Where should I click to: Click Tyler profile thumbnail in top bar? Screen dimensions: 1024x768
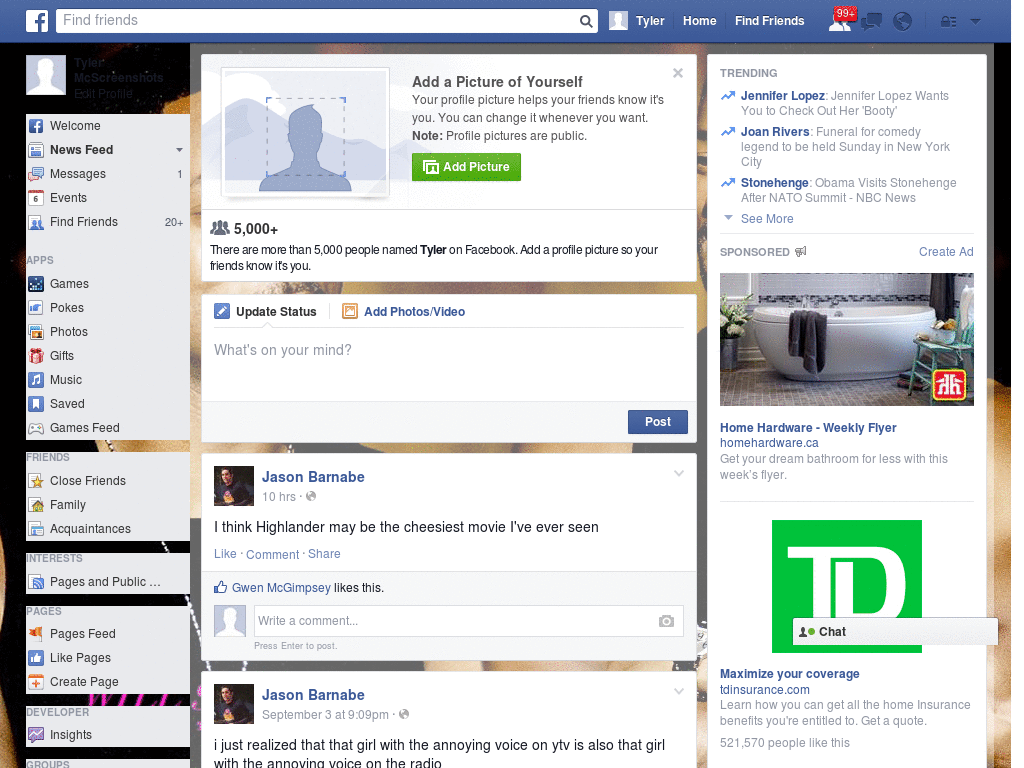coord(618,21)
